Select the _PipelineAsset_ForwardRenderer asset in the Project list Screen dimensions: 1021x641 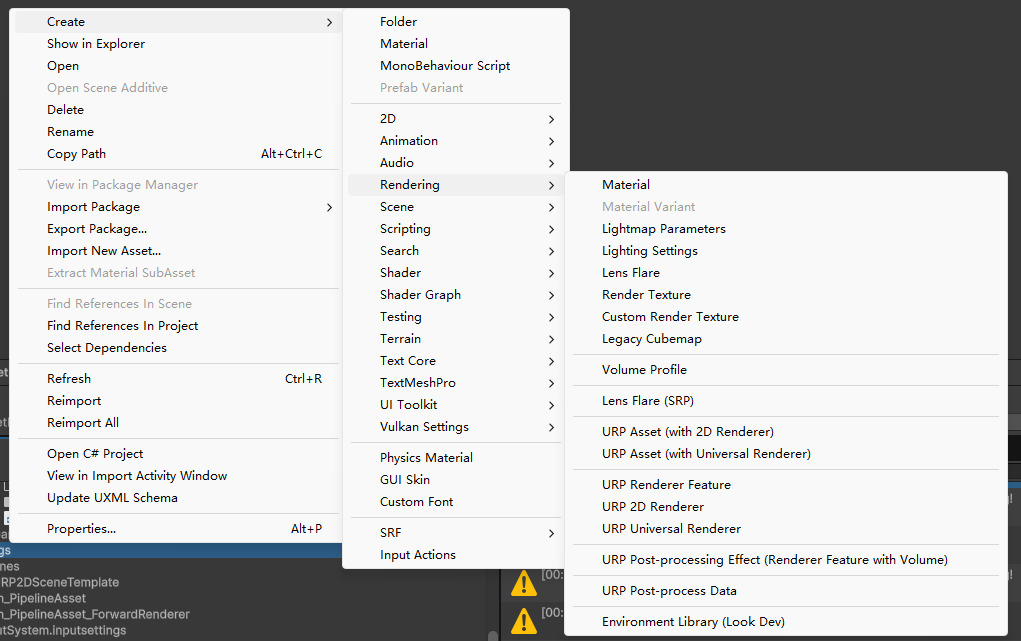click(95, 614)
